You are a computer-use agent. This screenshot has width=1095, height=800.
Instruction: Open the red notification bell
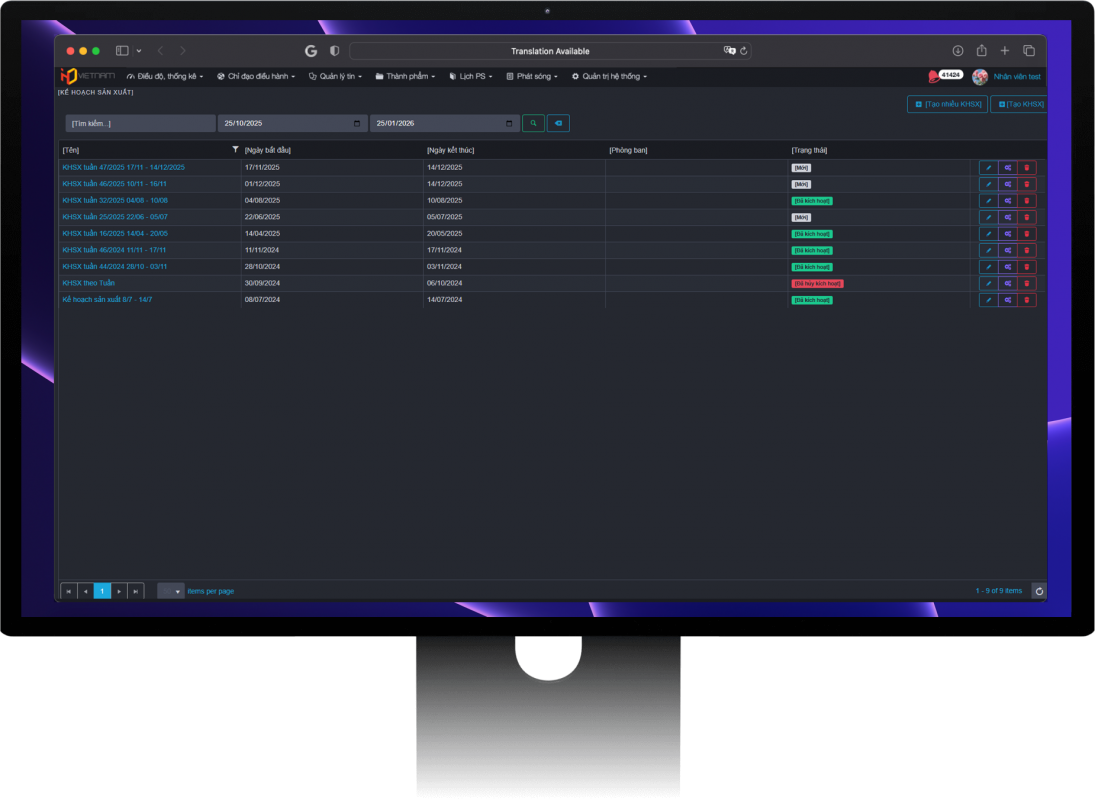click(x=934, y=76)
